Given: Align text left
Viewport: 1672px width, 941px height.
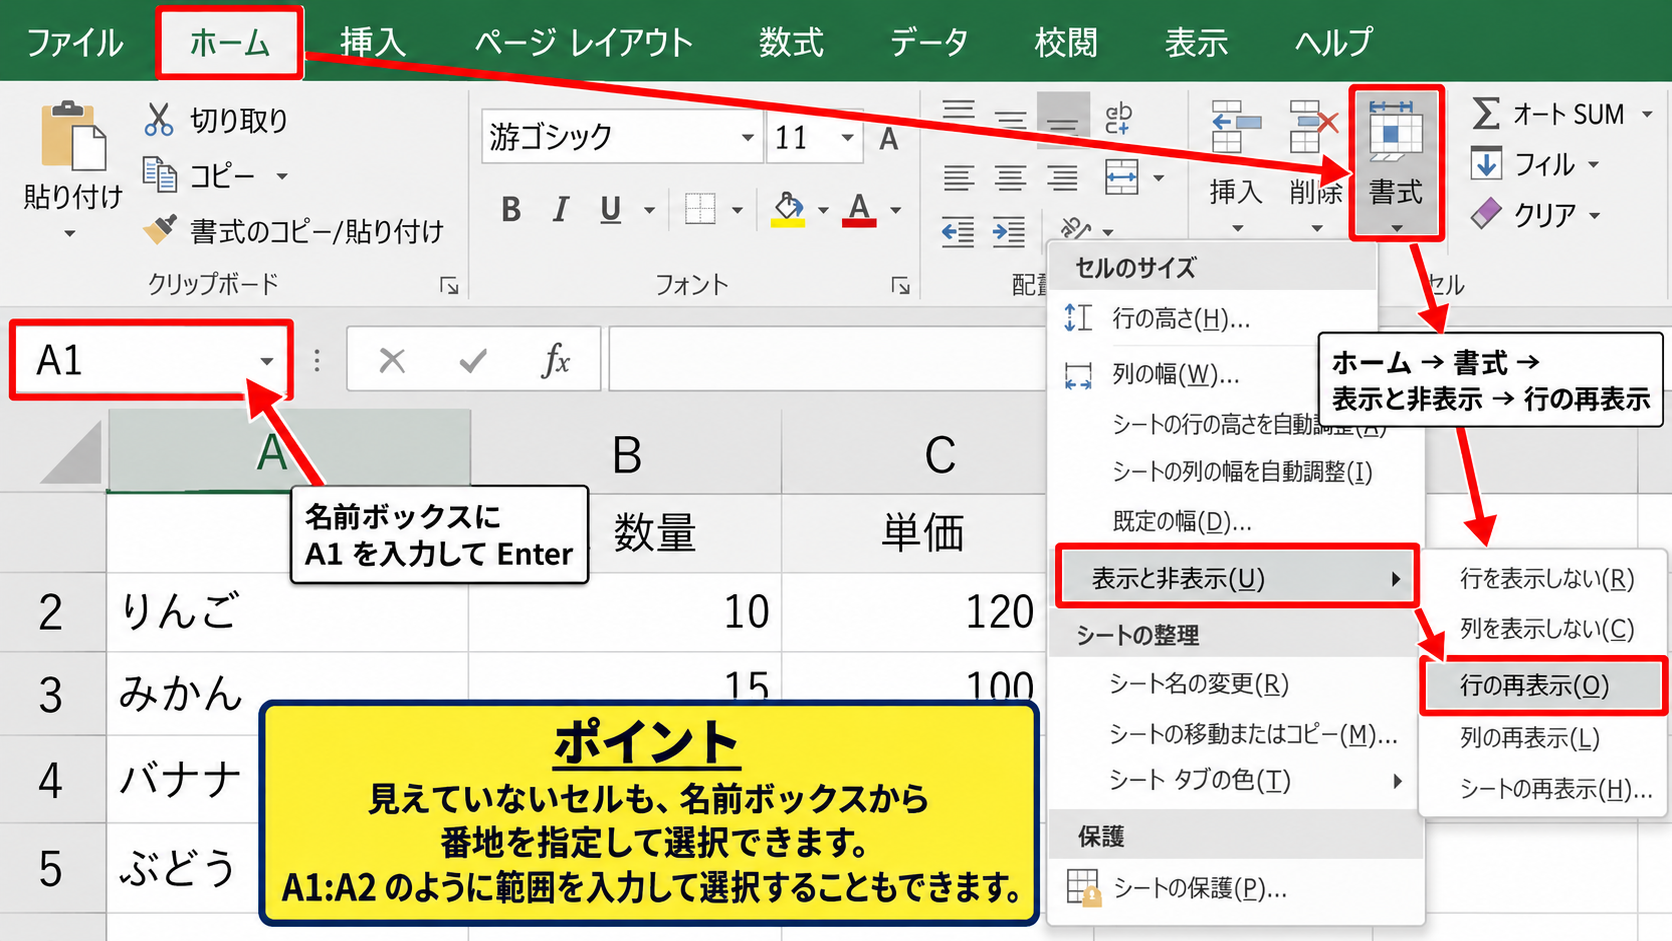Looking at the screenshot, I should coord(958,178).
